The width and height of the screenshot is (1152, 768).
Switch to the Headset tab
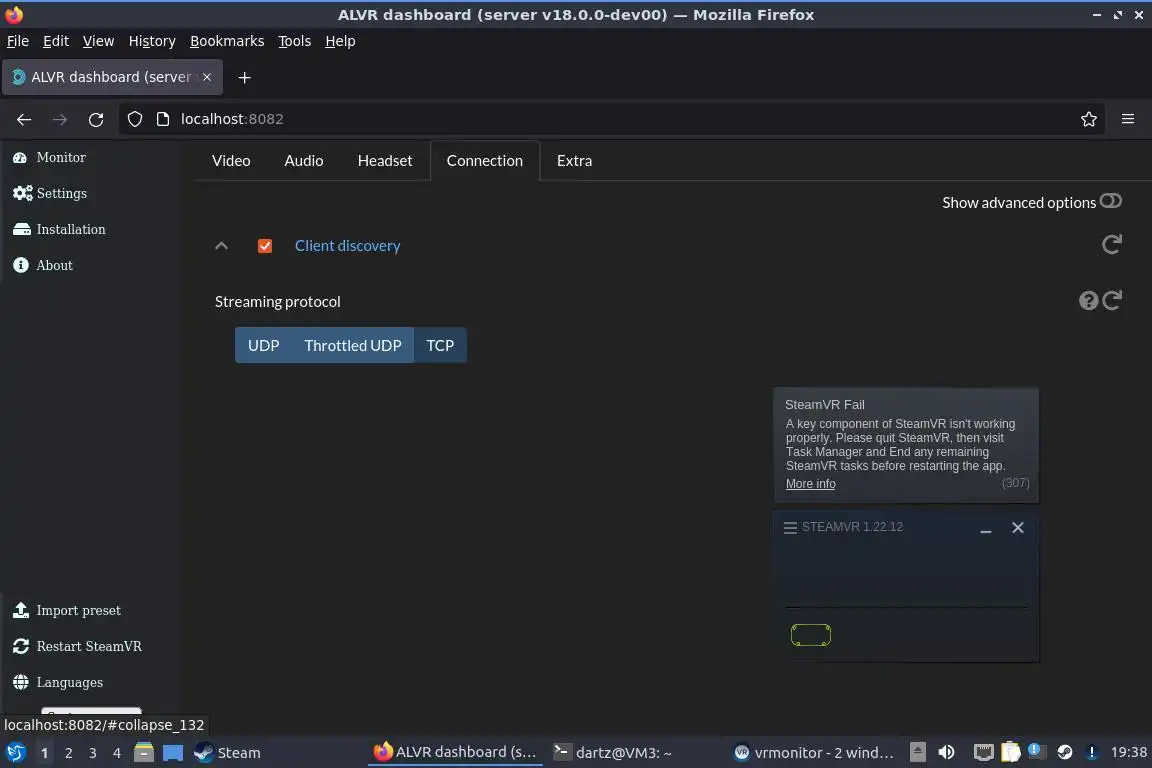coord(384,160)
